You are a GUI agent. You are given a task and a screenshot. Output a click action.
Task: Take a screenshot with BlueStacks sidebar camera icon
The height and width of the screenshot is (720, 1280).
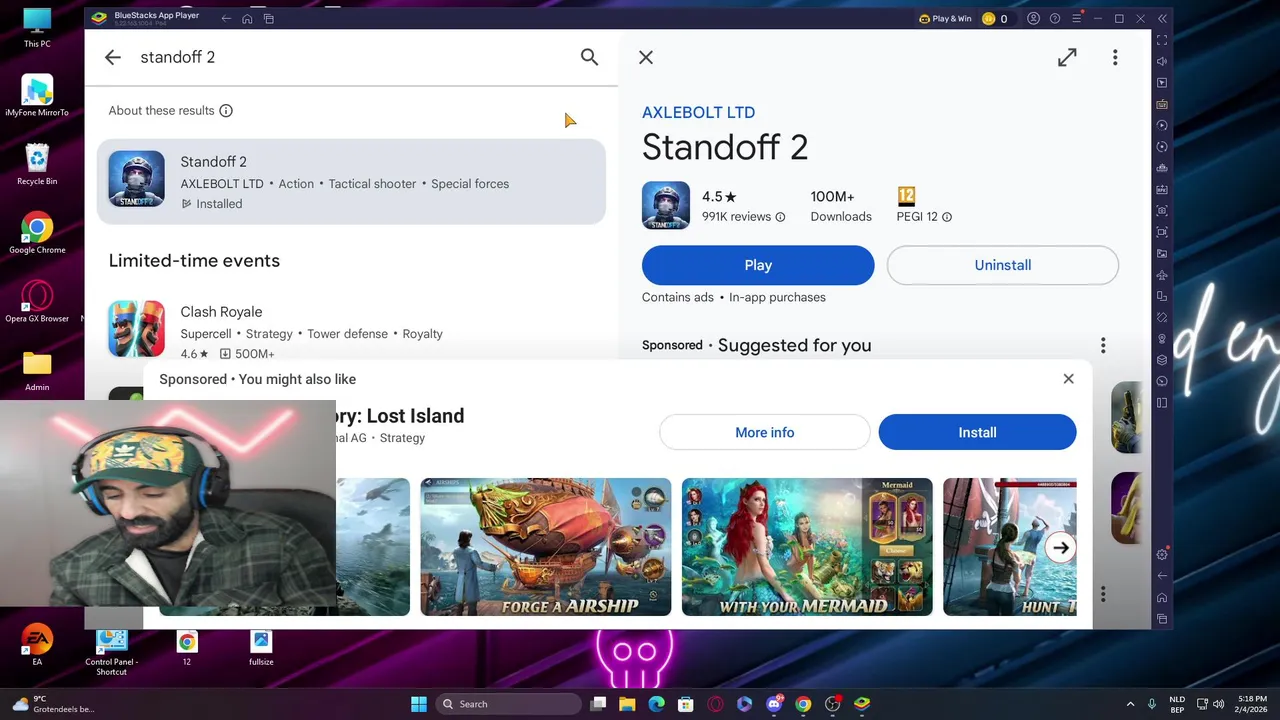pyautogui.click(x=1161, y=211)
